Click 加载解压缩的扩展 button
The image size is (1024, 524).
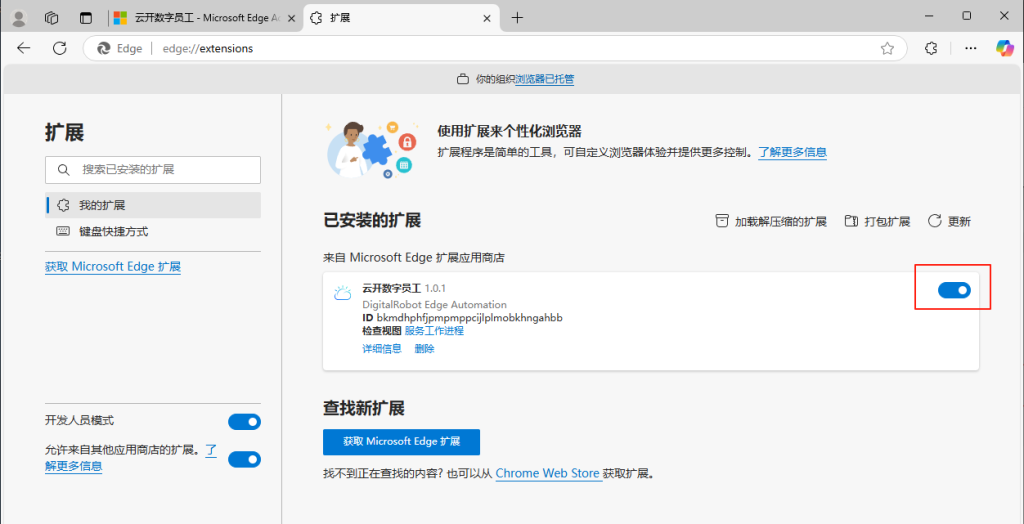[x=771, y=221]
